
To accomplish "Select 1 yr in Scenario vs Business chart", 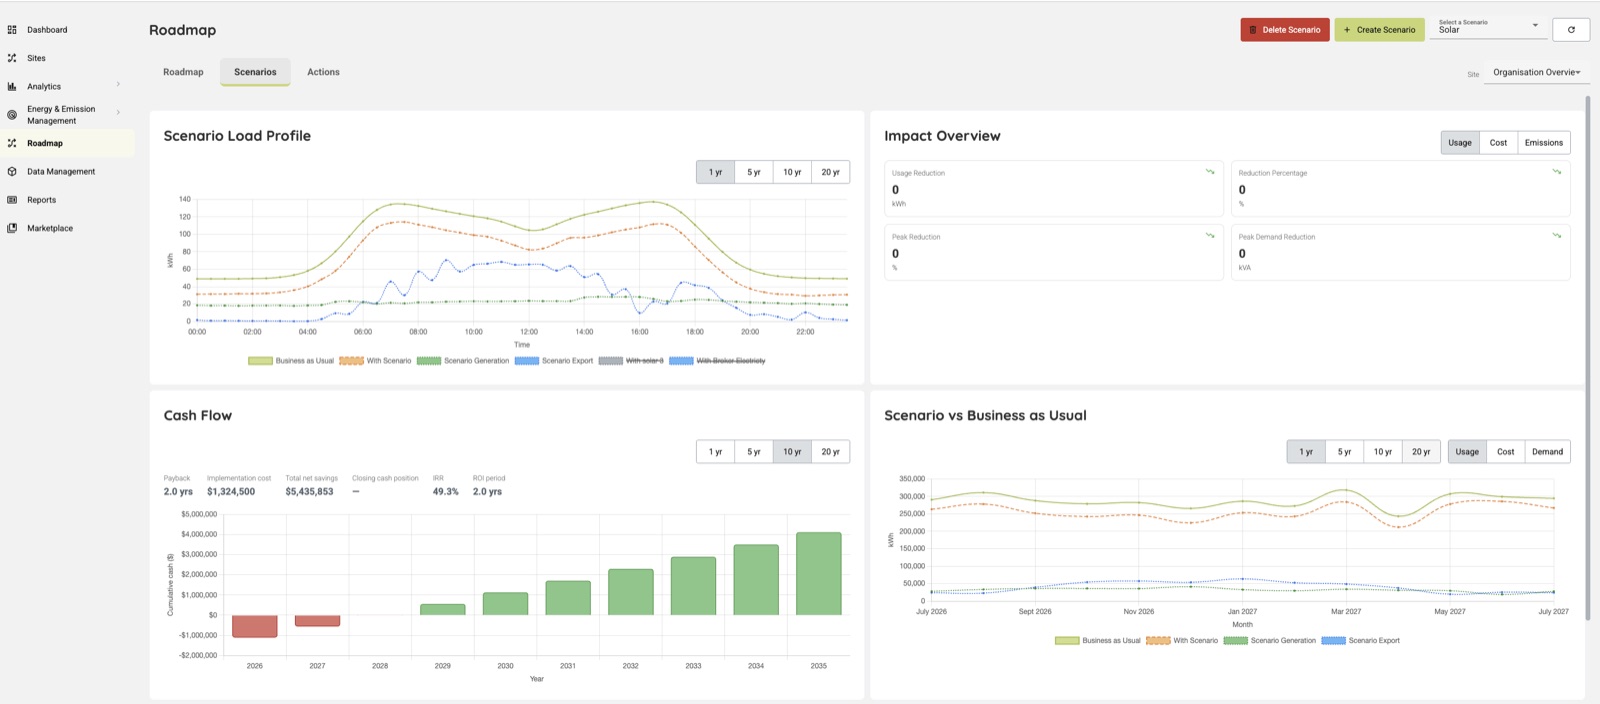I will tap(1306, 452).
